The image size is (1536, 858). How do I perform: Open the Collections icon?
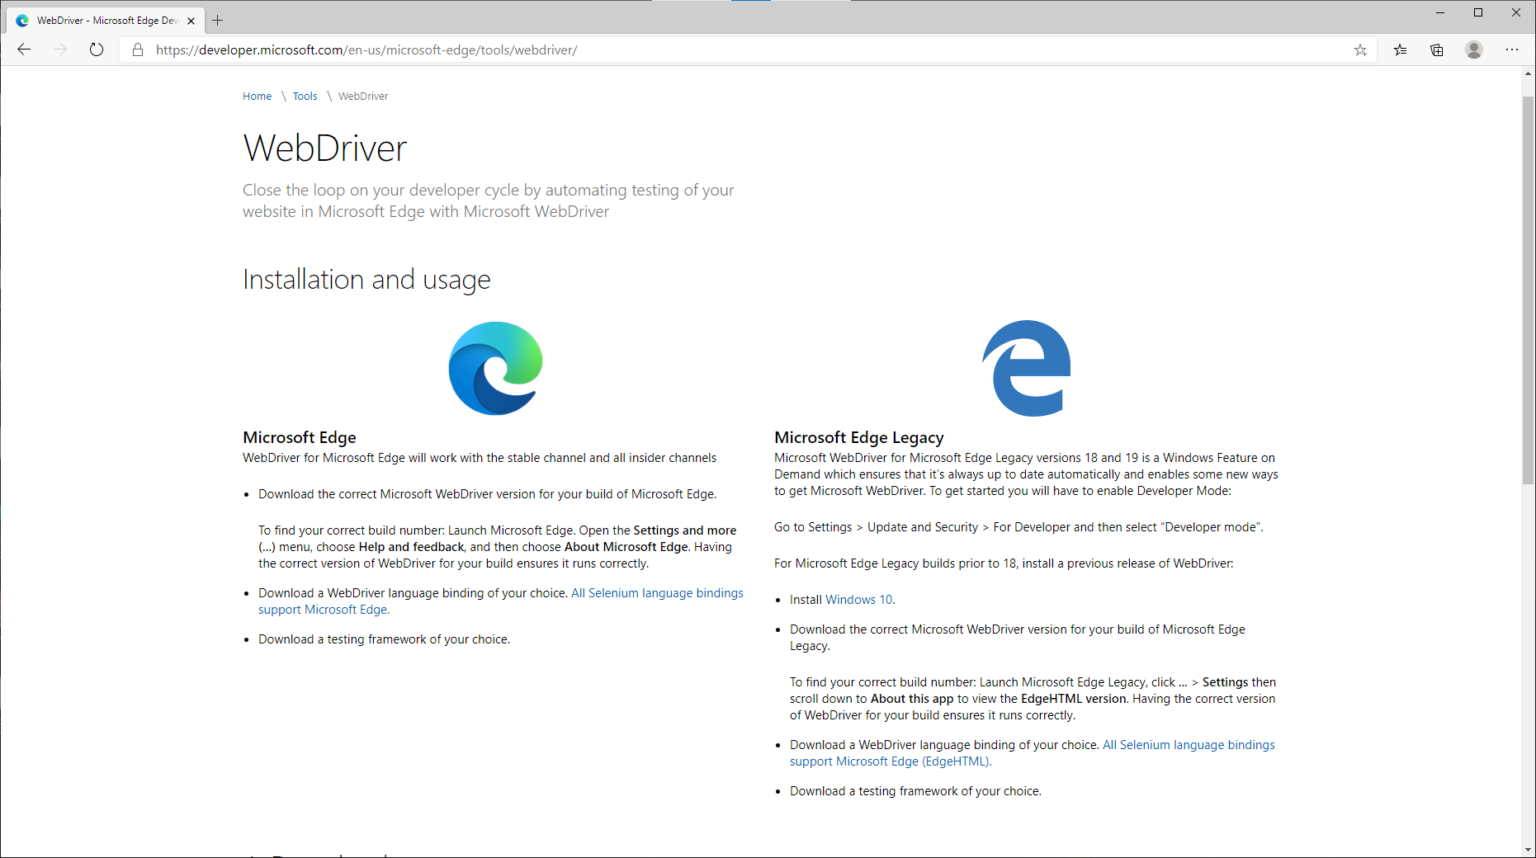[x=1437, y=50]
